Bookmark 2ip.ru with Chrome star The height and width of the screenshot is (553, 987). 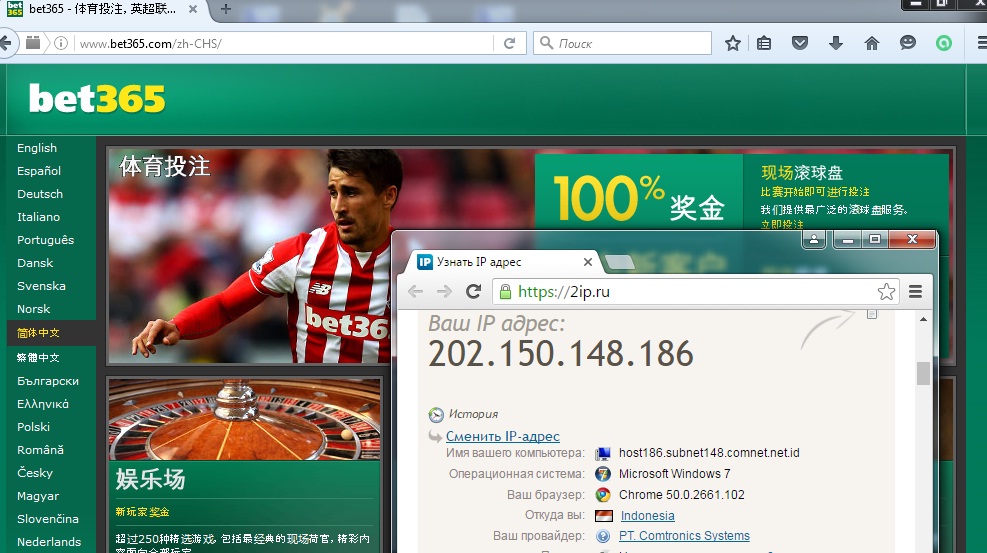point(886,291)
